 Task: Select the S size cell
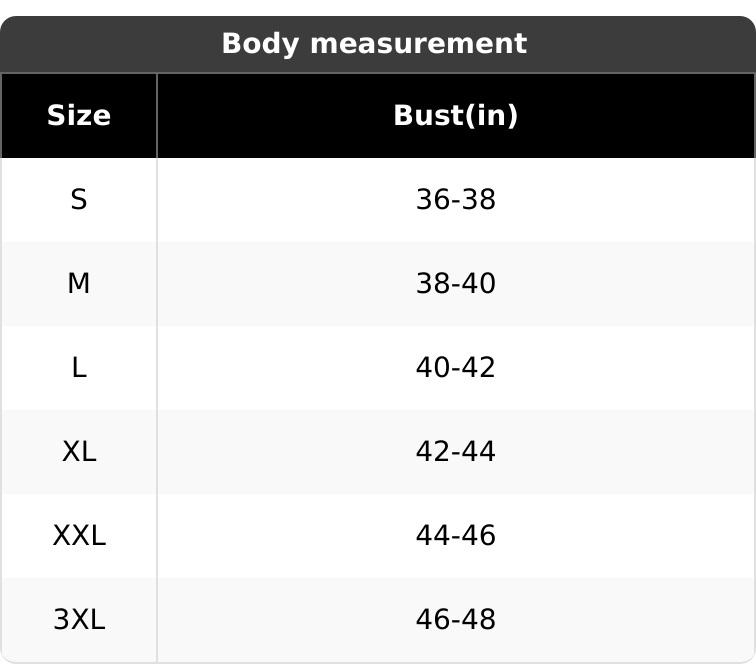pos(79,200)
